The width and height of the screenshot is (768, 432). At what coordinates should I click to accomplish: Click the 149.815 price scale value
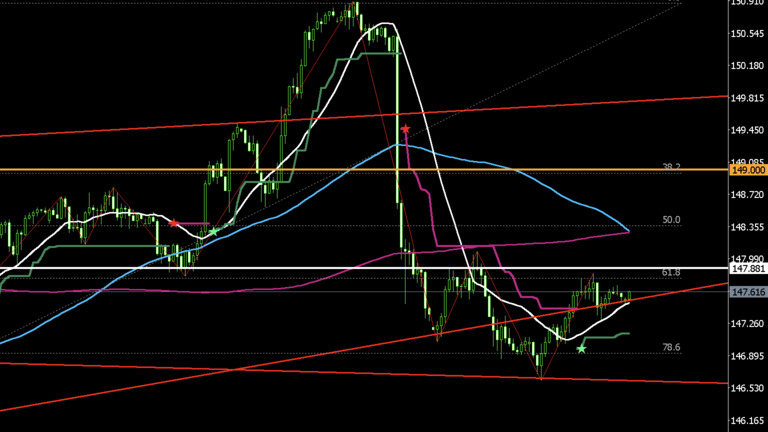(747, 98)
